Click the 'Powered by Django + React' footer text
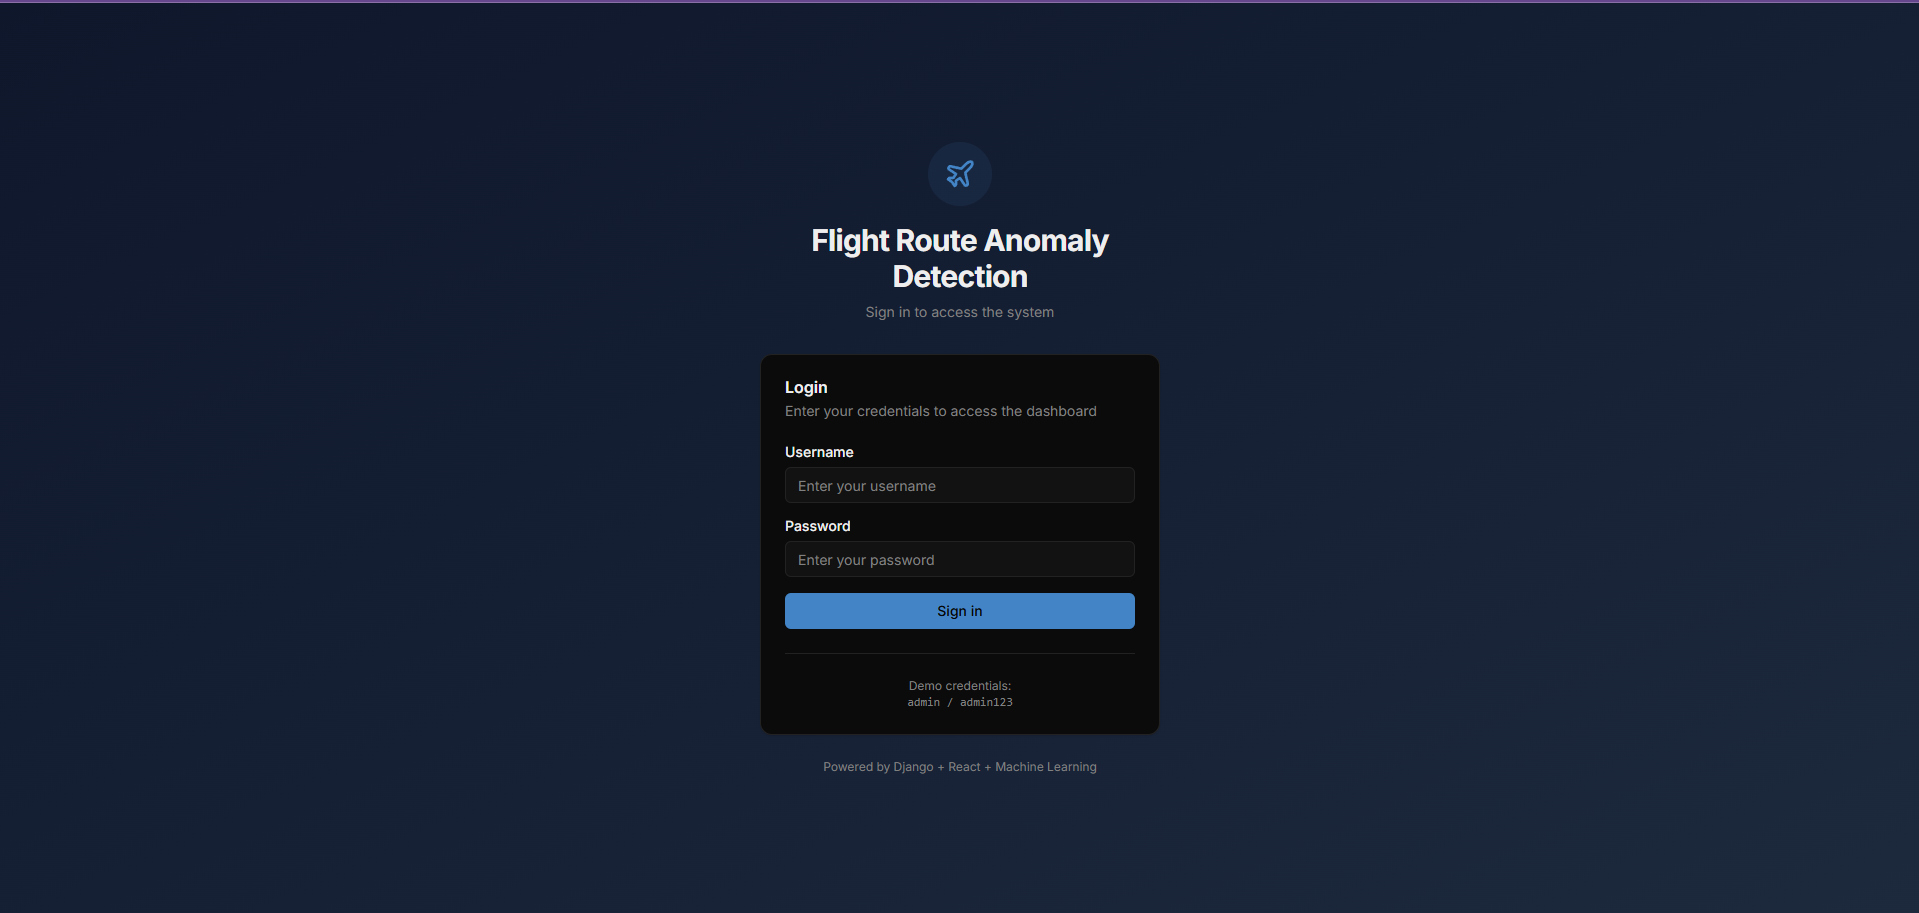 coord(959,766)
